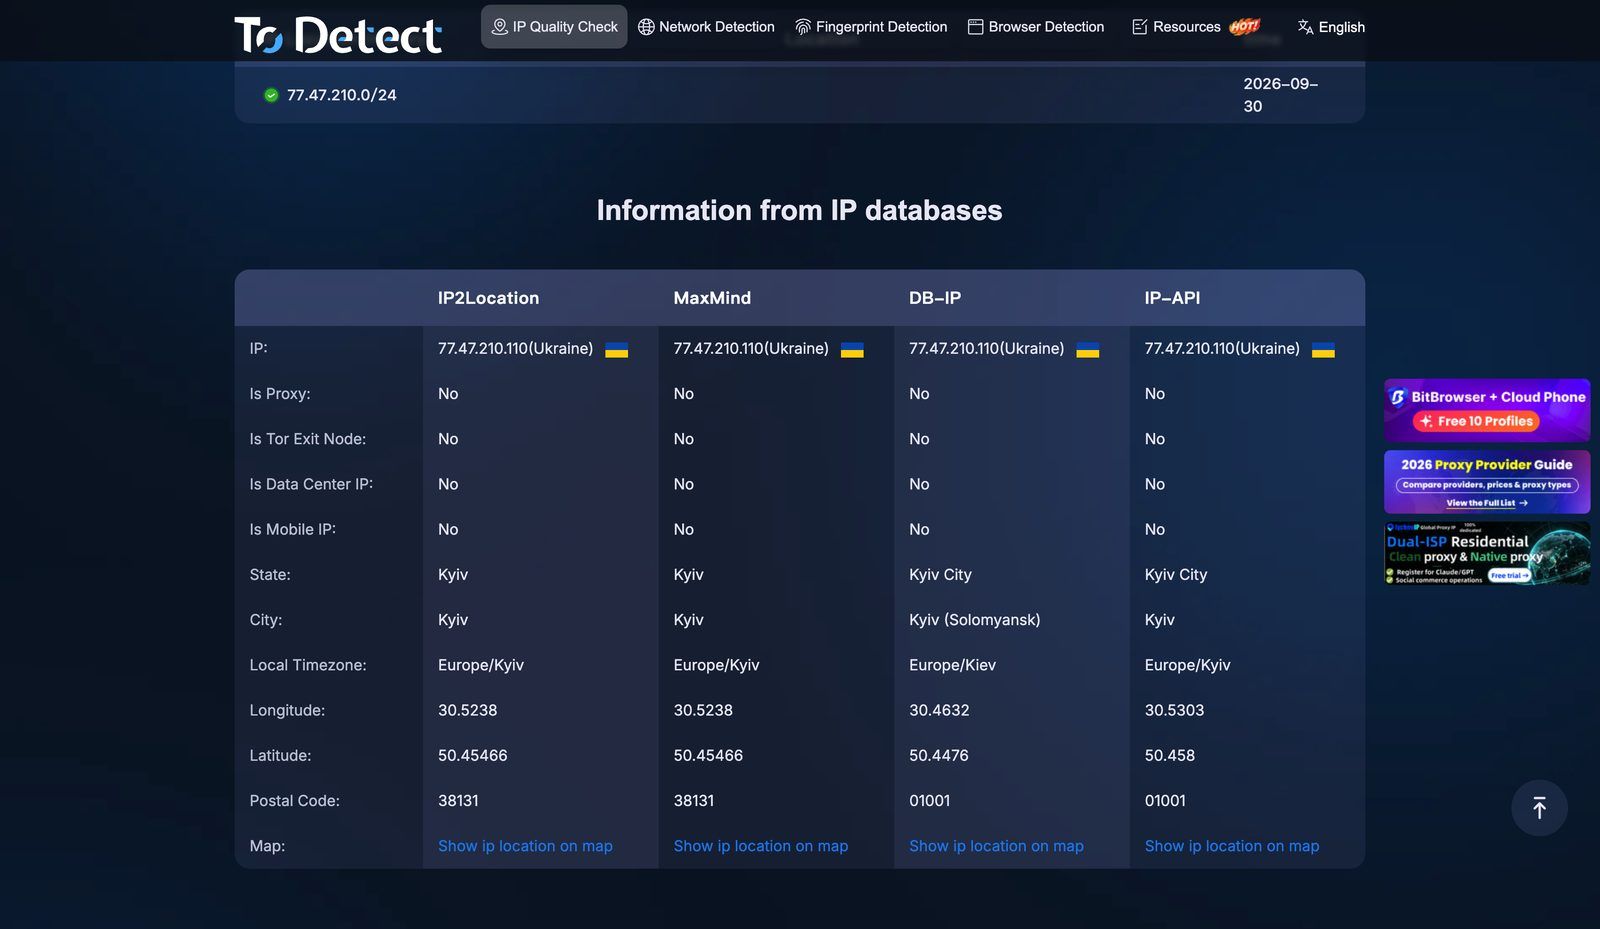Click the scroll-to-top arrow button

click(1539, 808)
